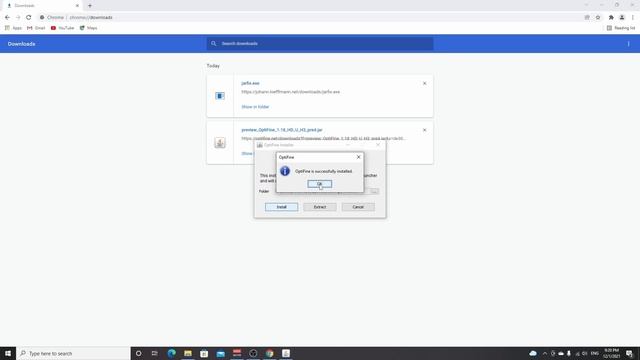640x360 pixels.
Task: Launch Microsoft Edge from the taskbar
Action: click(x=171, y=353)
